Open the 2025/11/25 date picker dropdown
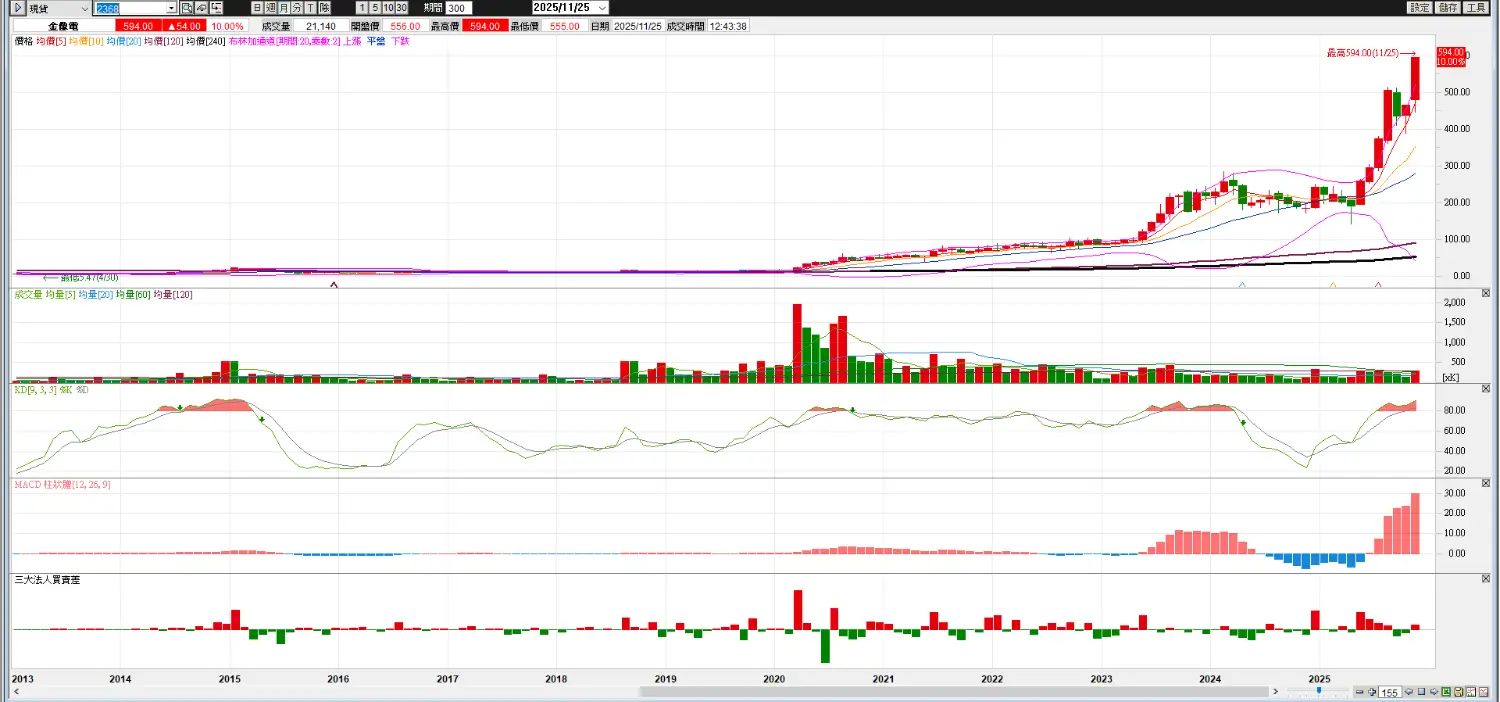The image size is (1500, 702). (601, 8)
